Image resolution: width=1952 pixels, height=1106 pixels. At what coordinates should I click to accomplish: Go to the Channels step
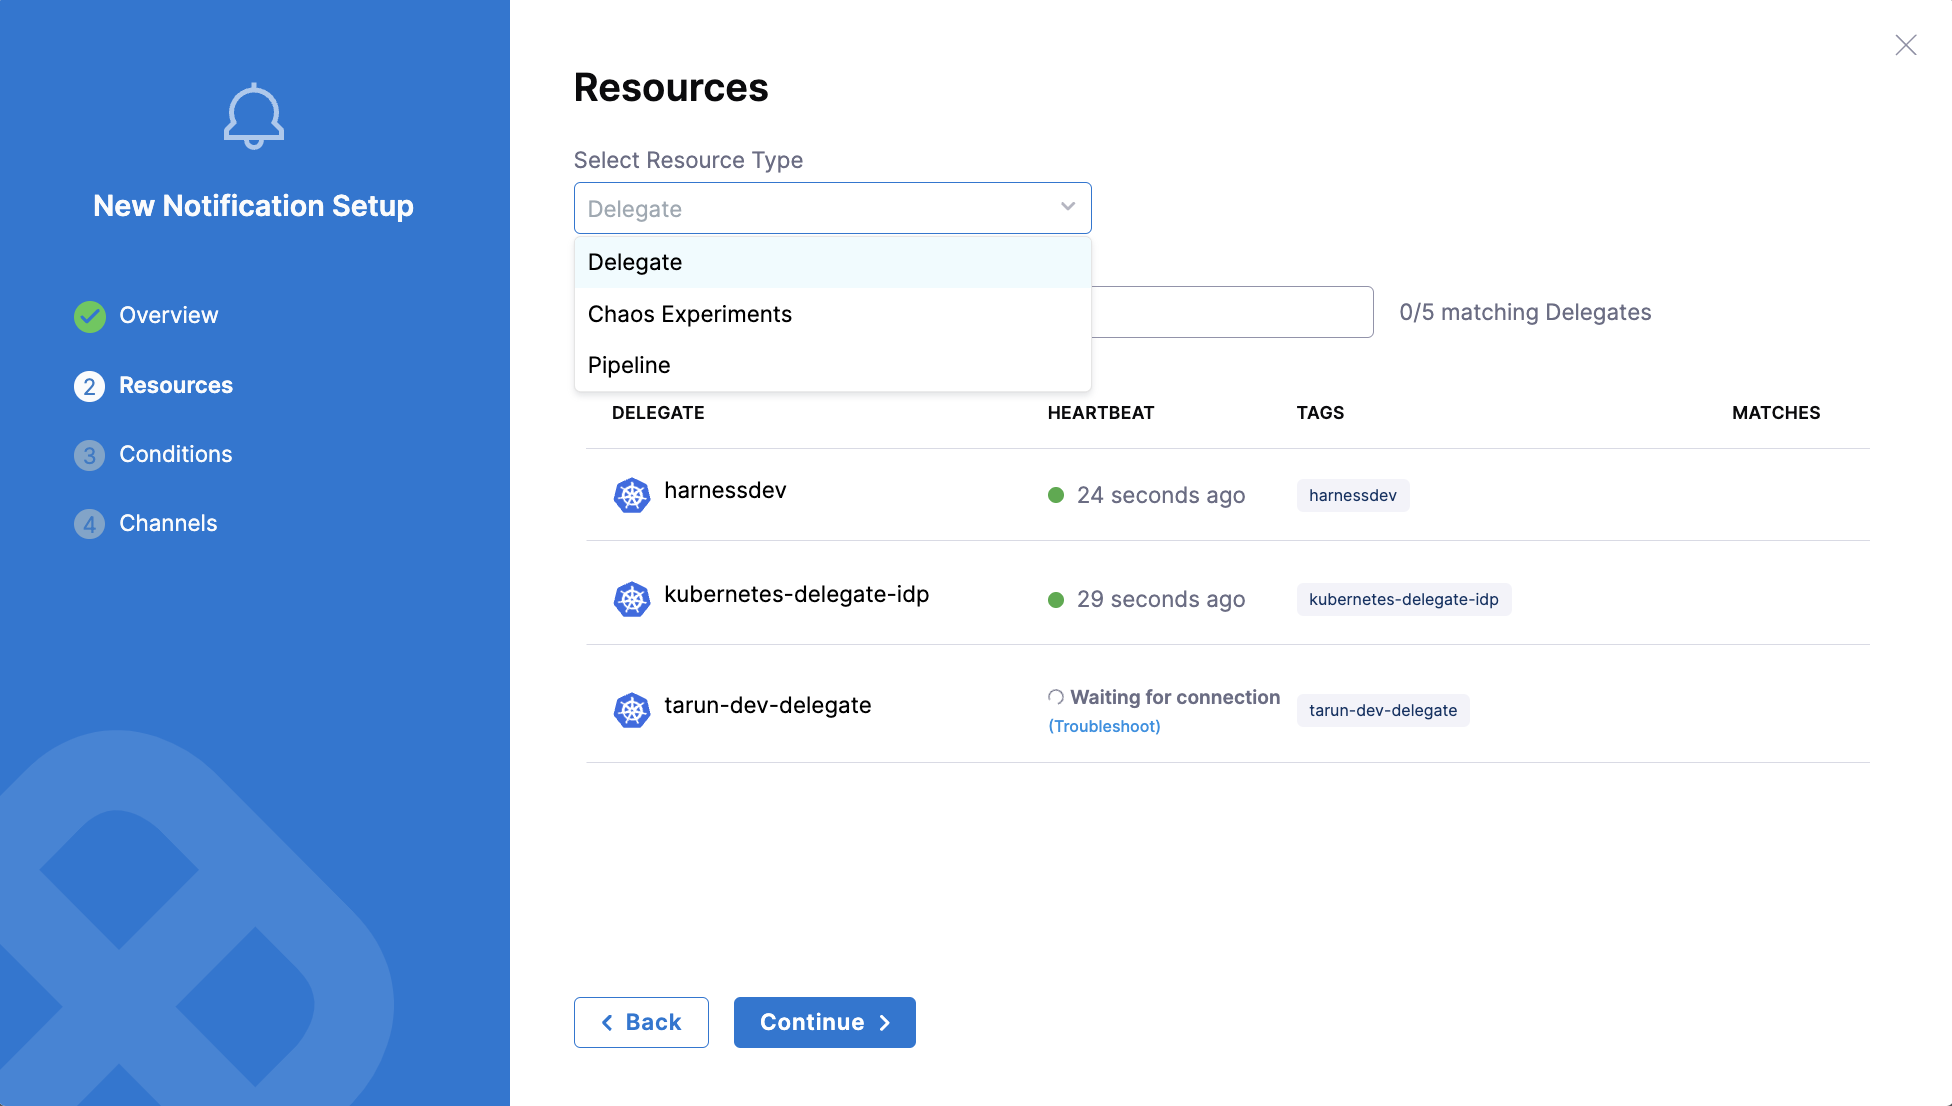click(168, 523)
